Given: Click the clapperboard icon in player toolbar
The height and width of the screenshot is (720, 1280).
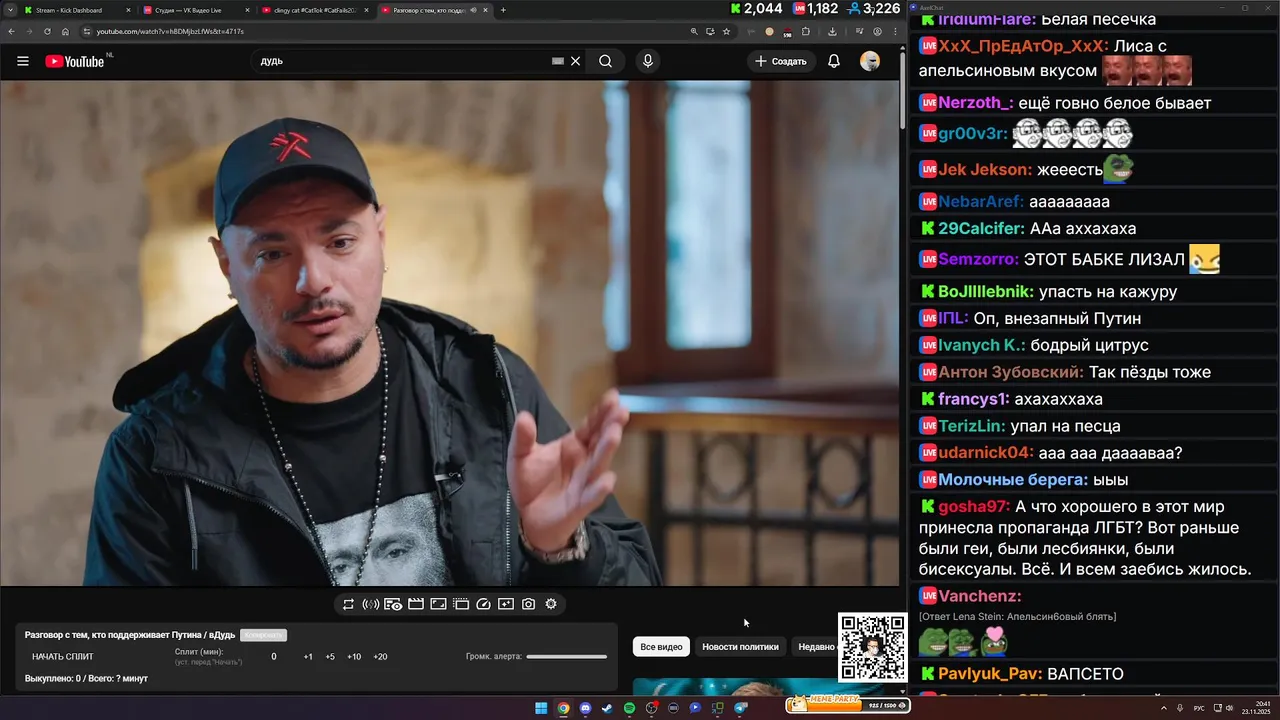Looking at the screenshot, I should [x=416, y=604].
